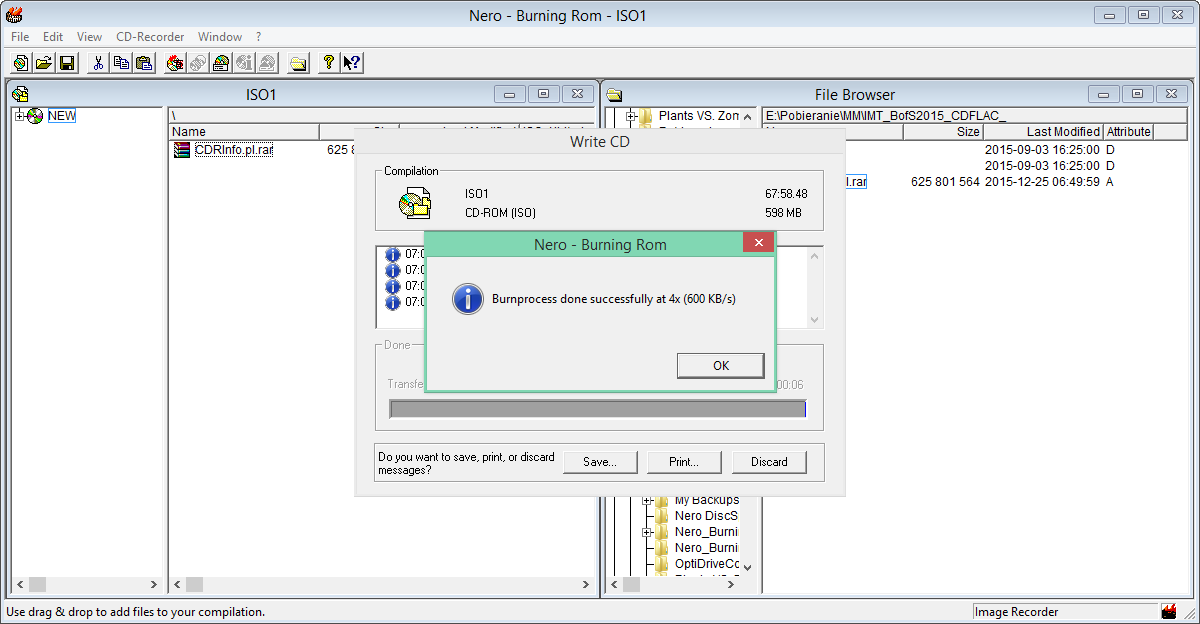The image size is (1200, 624).
Task: Maximize the File Browser window
Action: pyautogui.click(x=1137, y=94)
